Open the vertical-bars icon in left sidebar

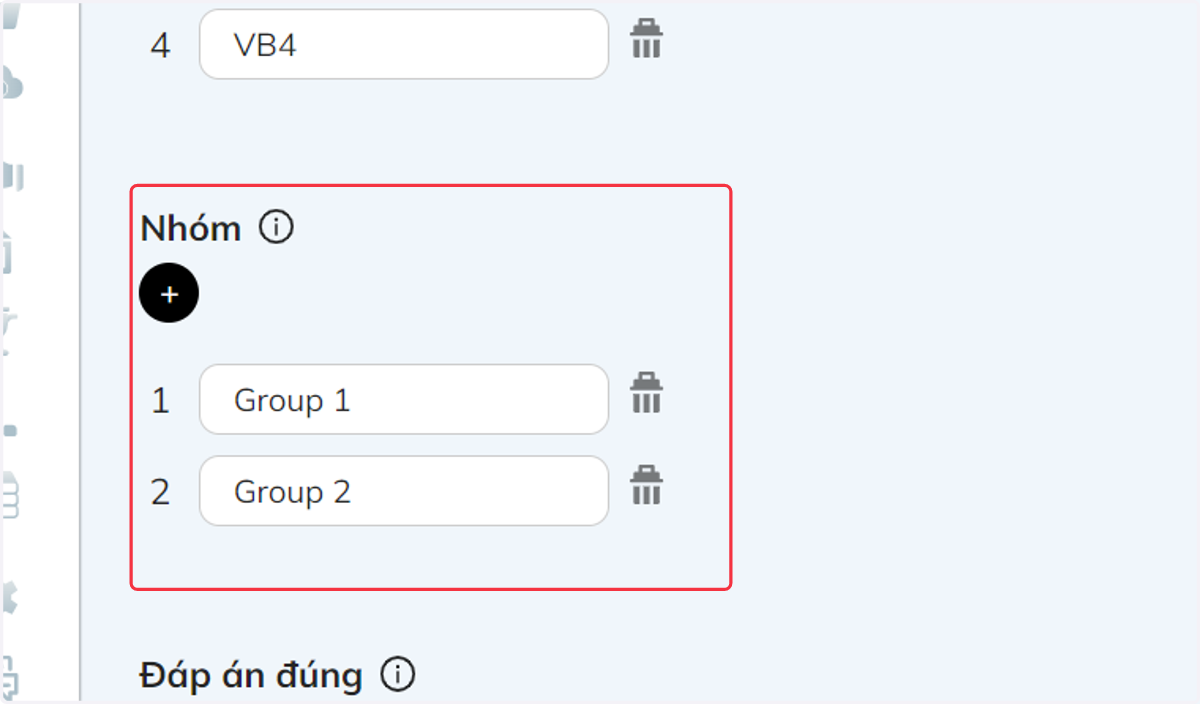pos(12,177)
